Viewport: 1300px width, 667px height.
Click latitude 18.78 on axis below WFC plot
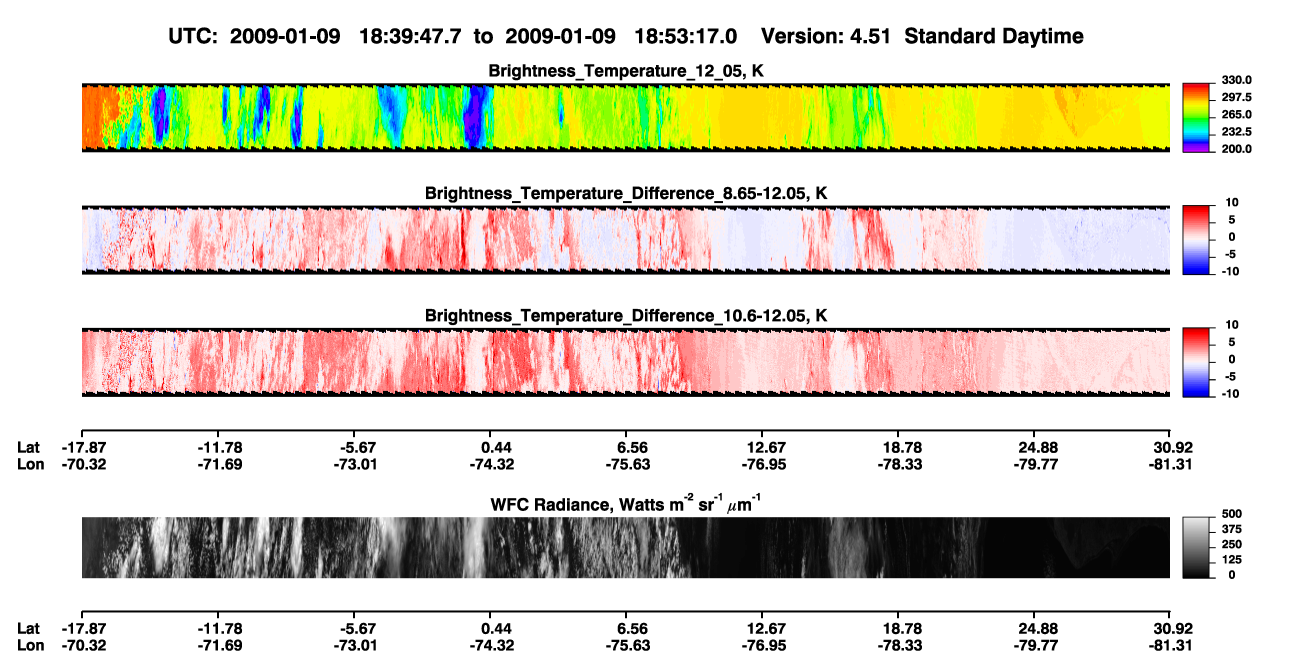902,628
